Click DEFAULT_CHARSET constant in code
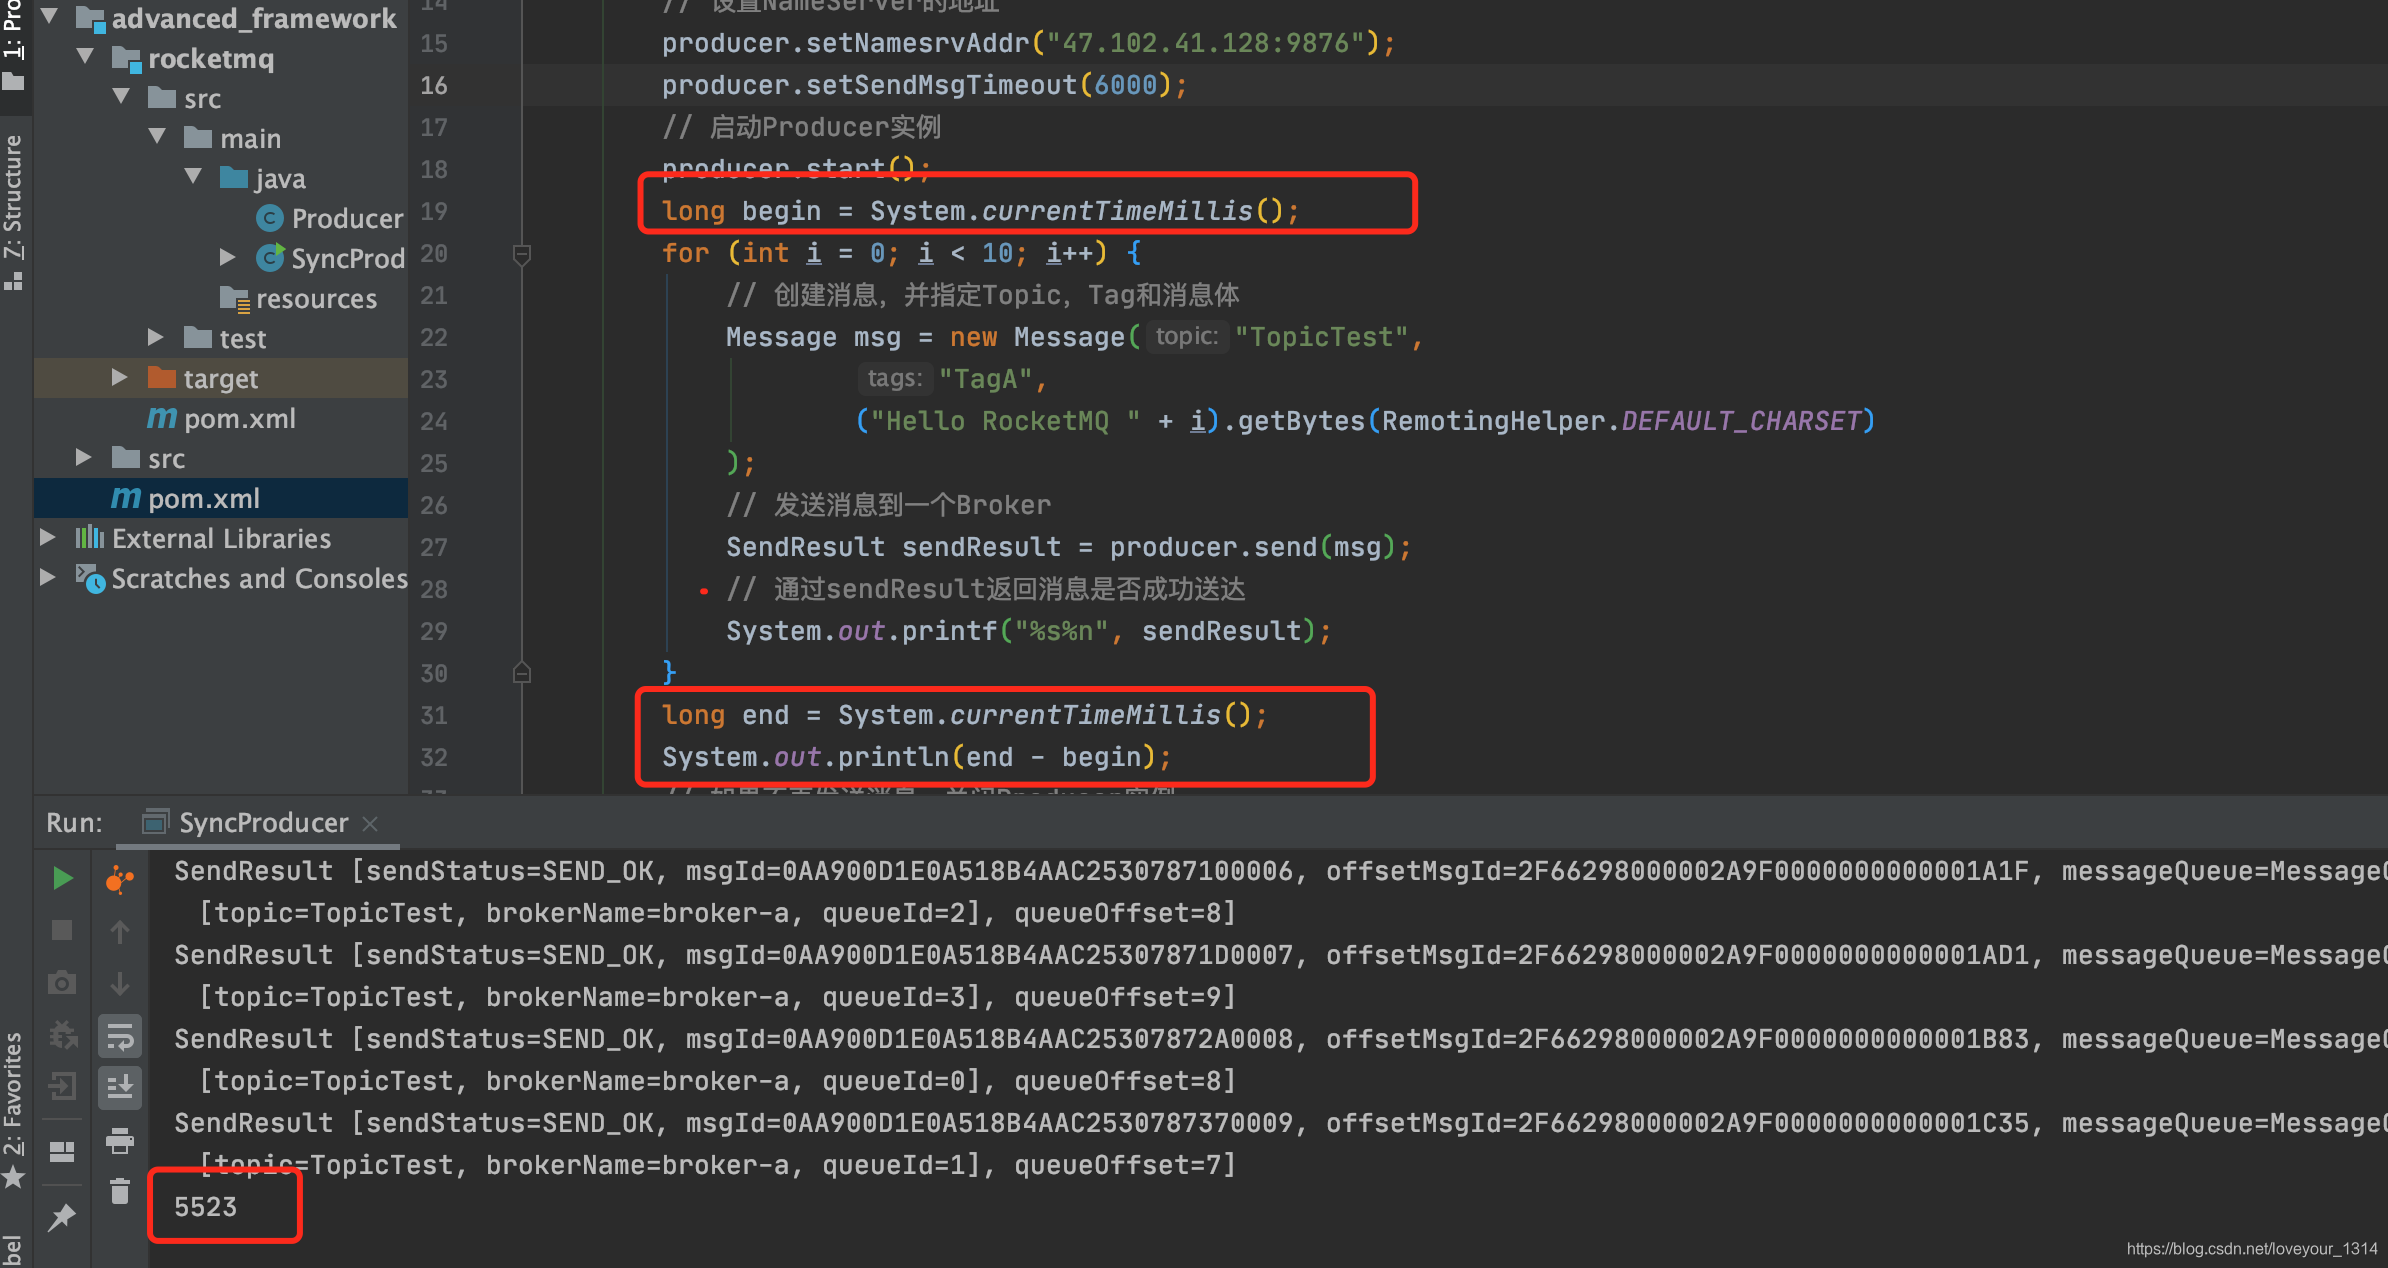 coord(1740,422)
